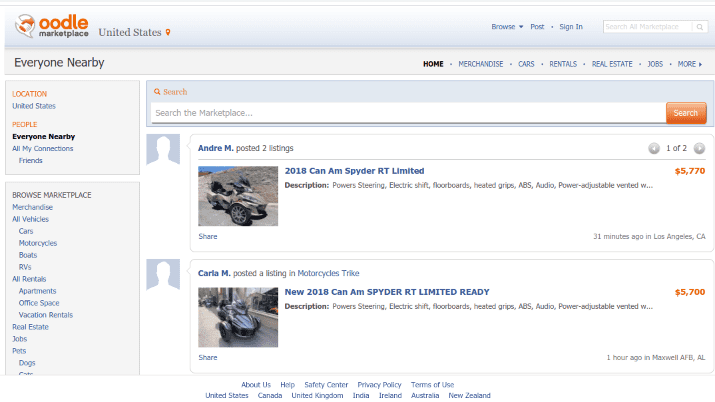Browse Jobs in the sidebar list
715x402 pixels.
20,339
